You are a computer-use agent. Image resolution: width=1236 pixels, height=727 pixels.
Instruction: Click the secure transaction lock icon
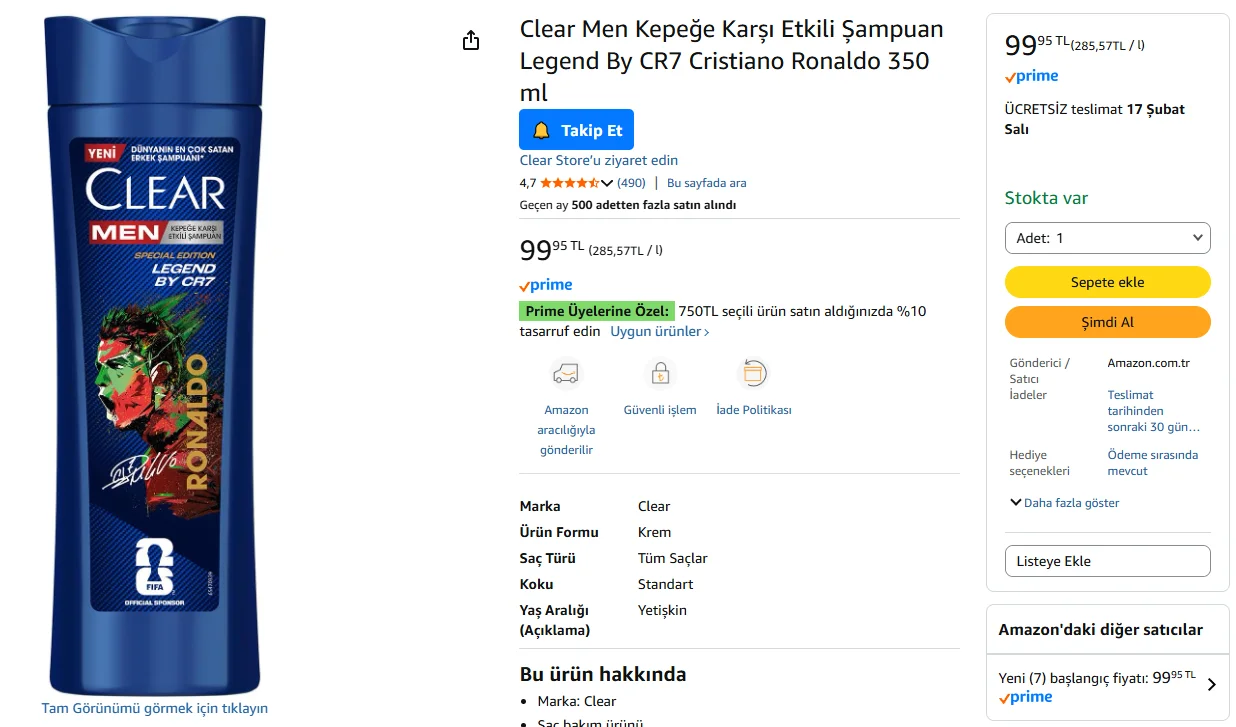(660, 374)
